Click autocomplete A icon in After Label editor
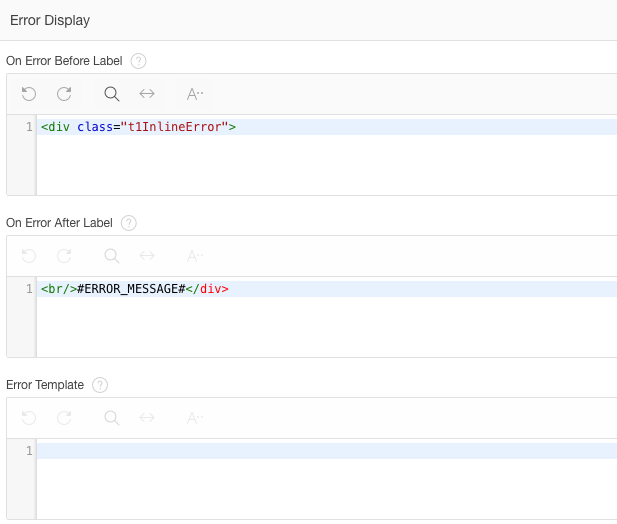Viewport: 617px width, 524px height. 195,256
